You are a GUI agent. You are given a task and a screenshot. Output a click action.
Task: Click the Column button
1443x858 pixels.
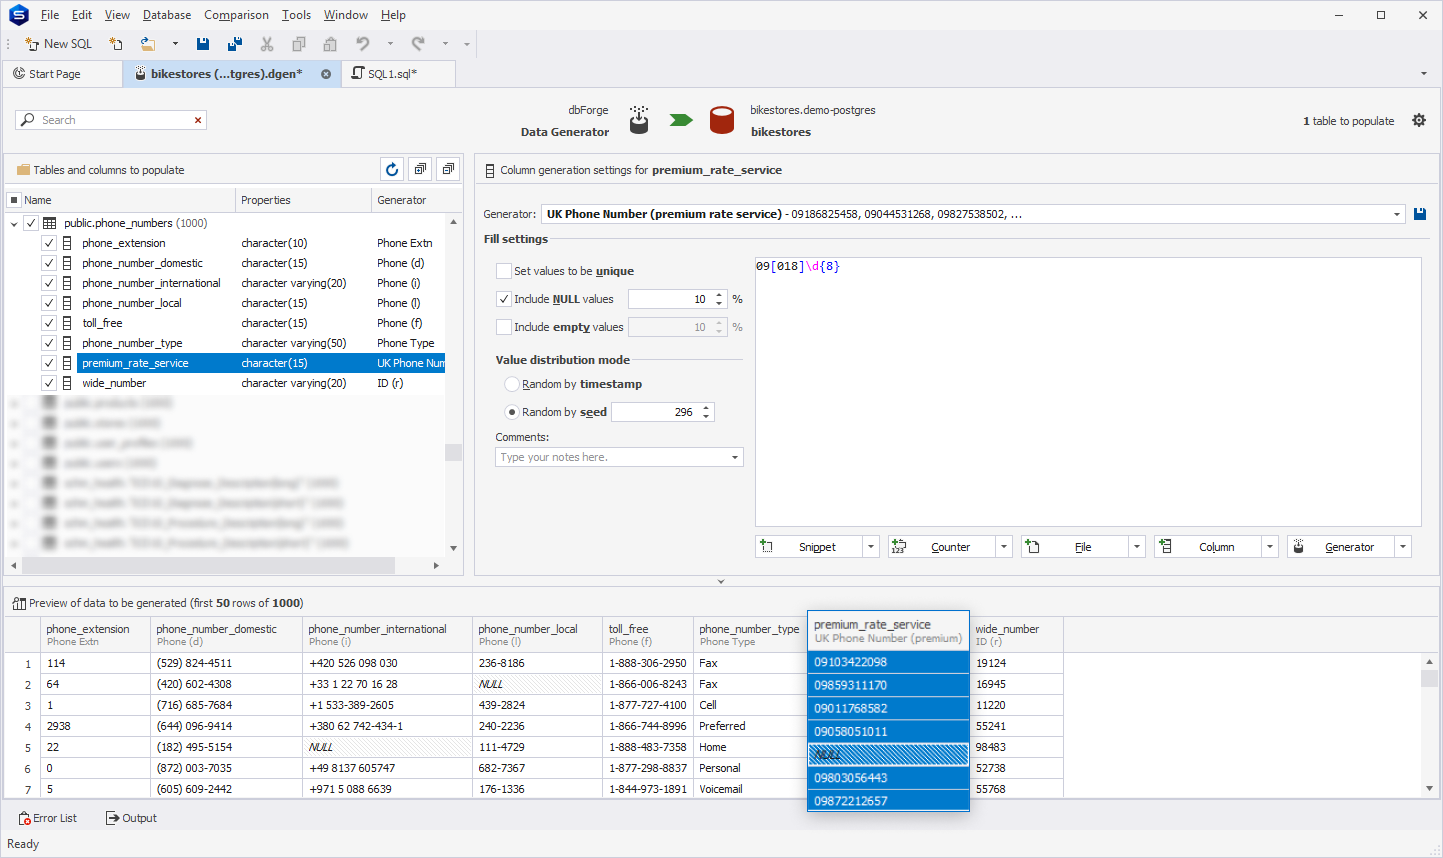click(x=1208, y=547)
